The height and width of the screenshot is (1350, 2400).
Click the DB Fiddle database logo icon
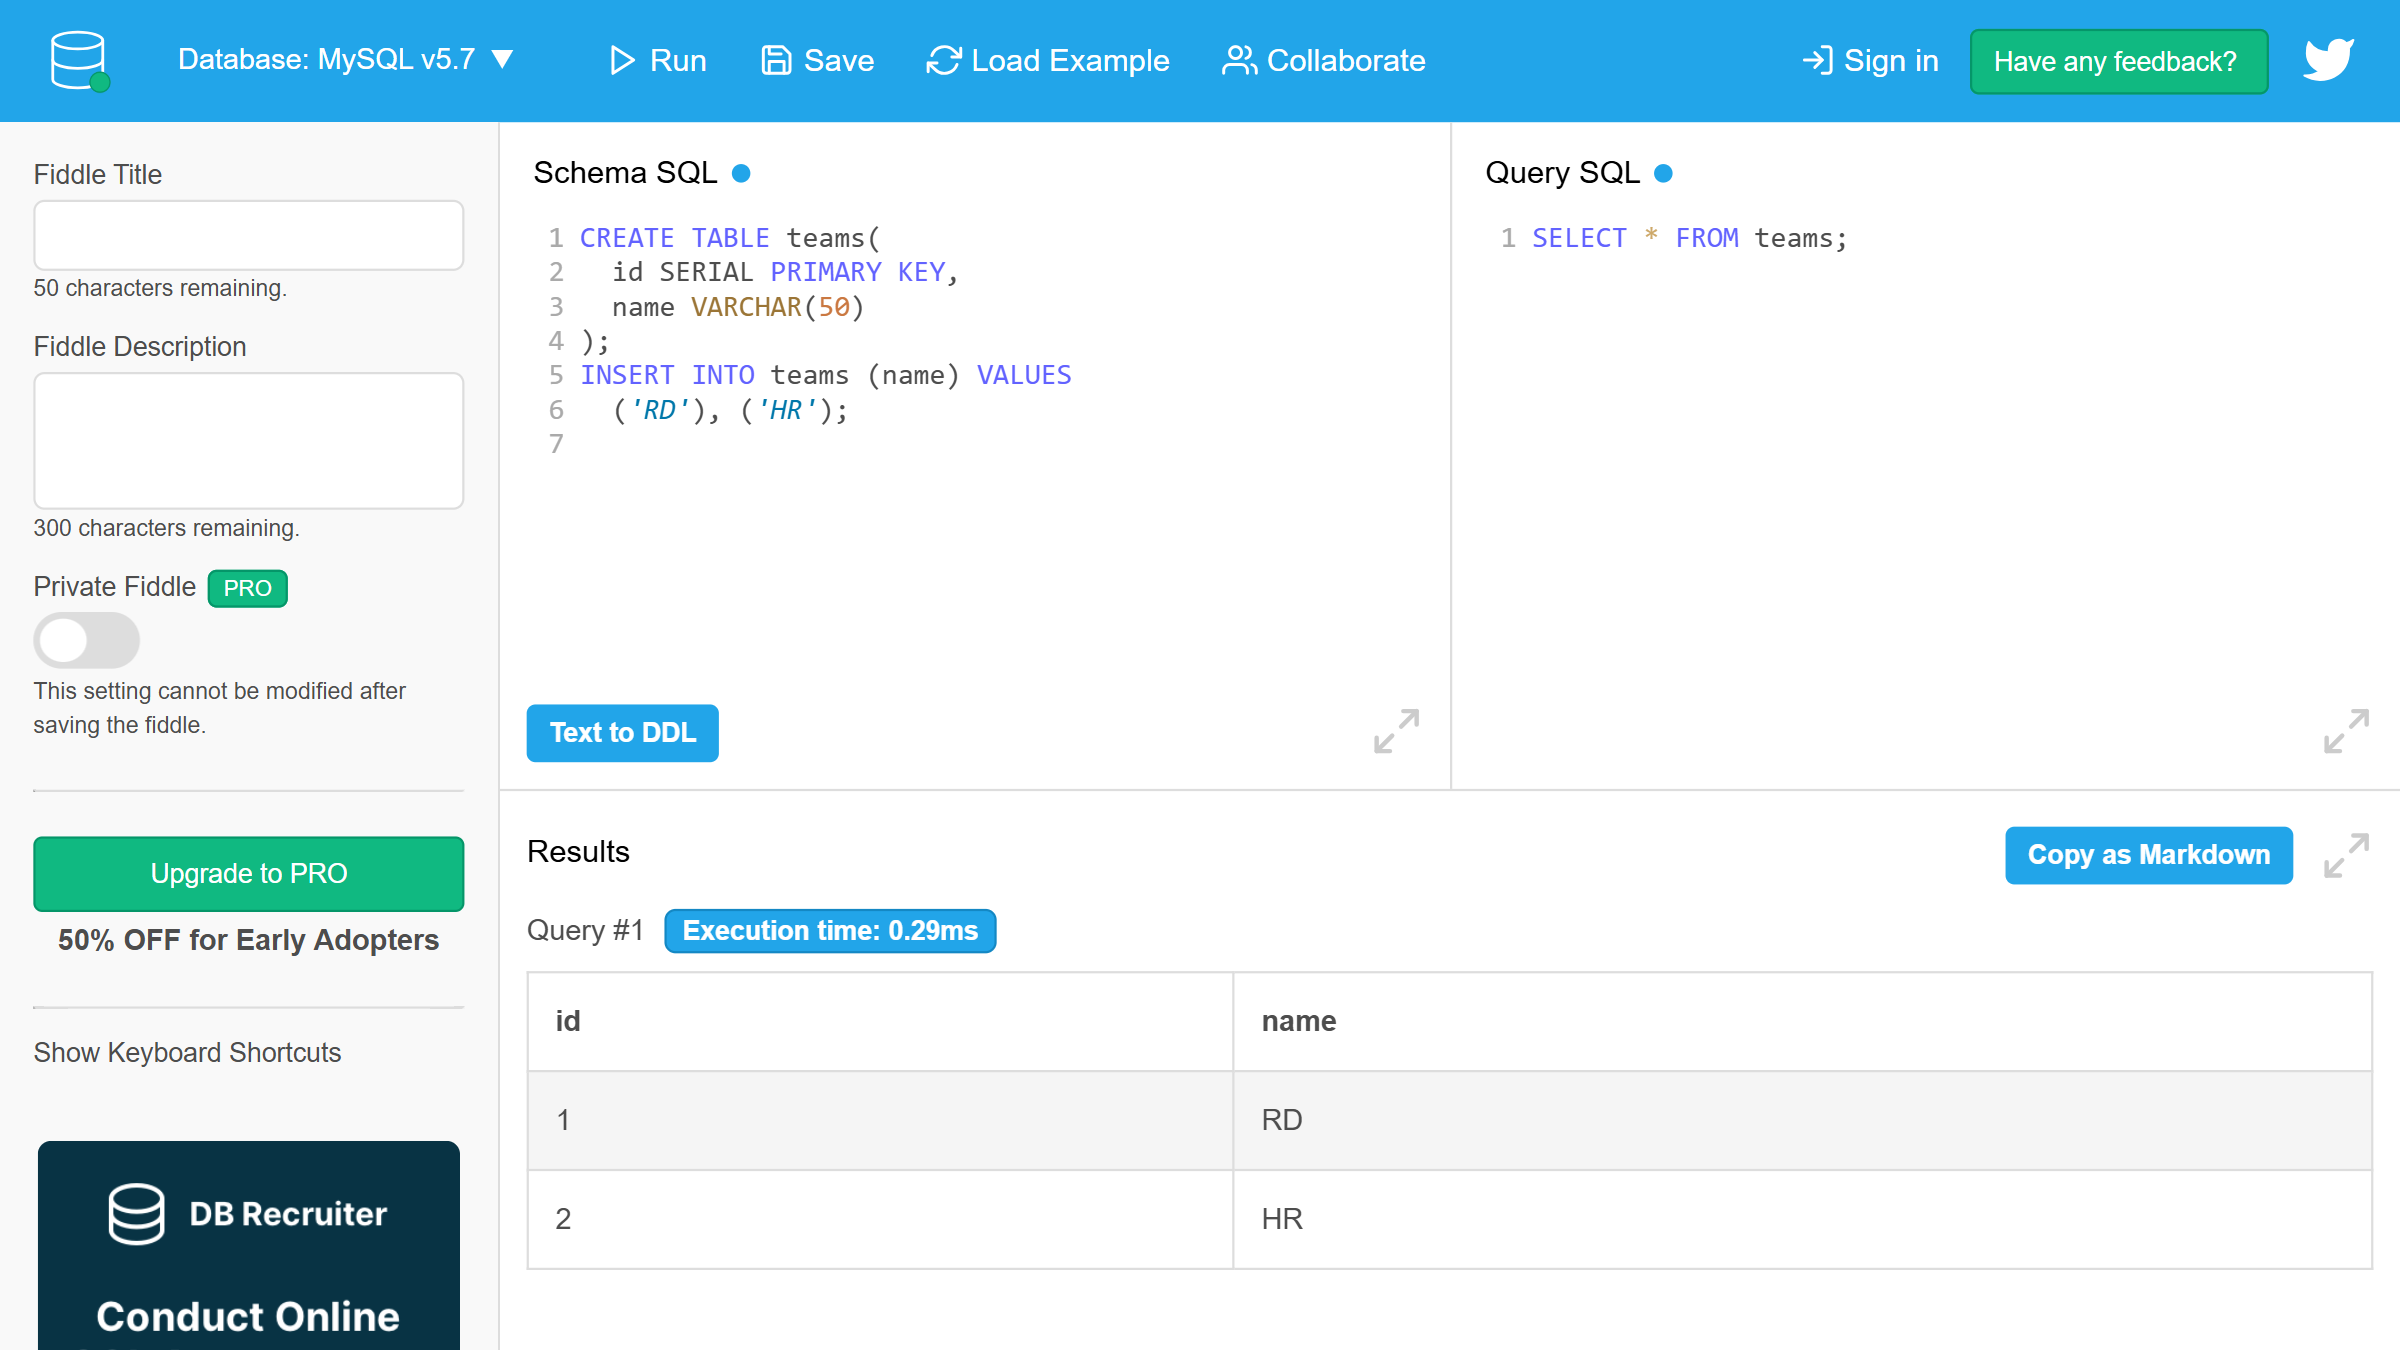point(79,60)
